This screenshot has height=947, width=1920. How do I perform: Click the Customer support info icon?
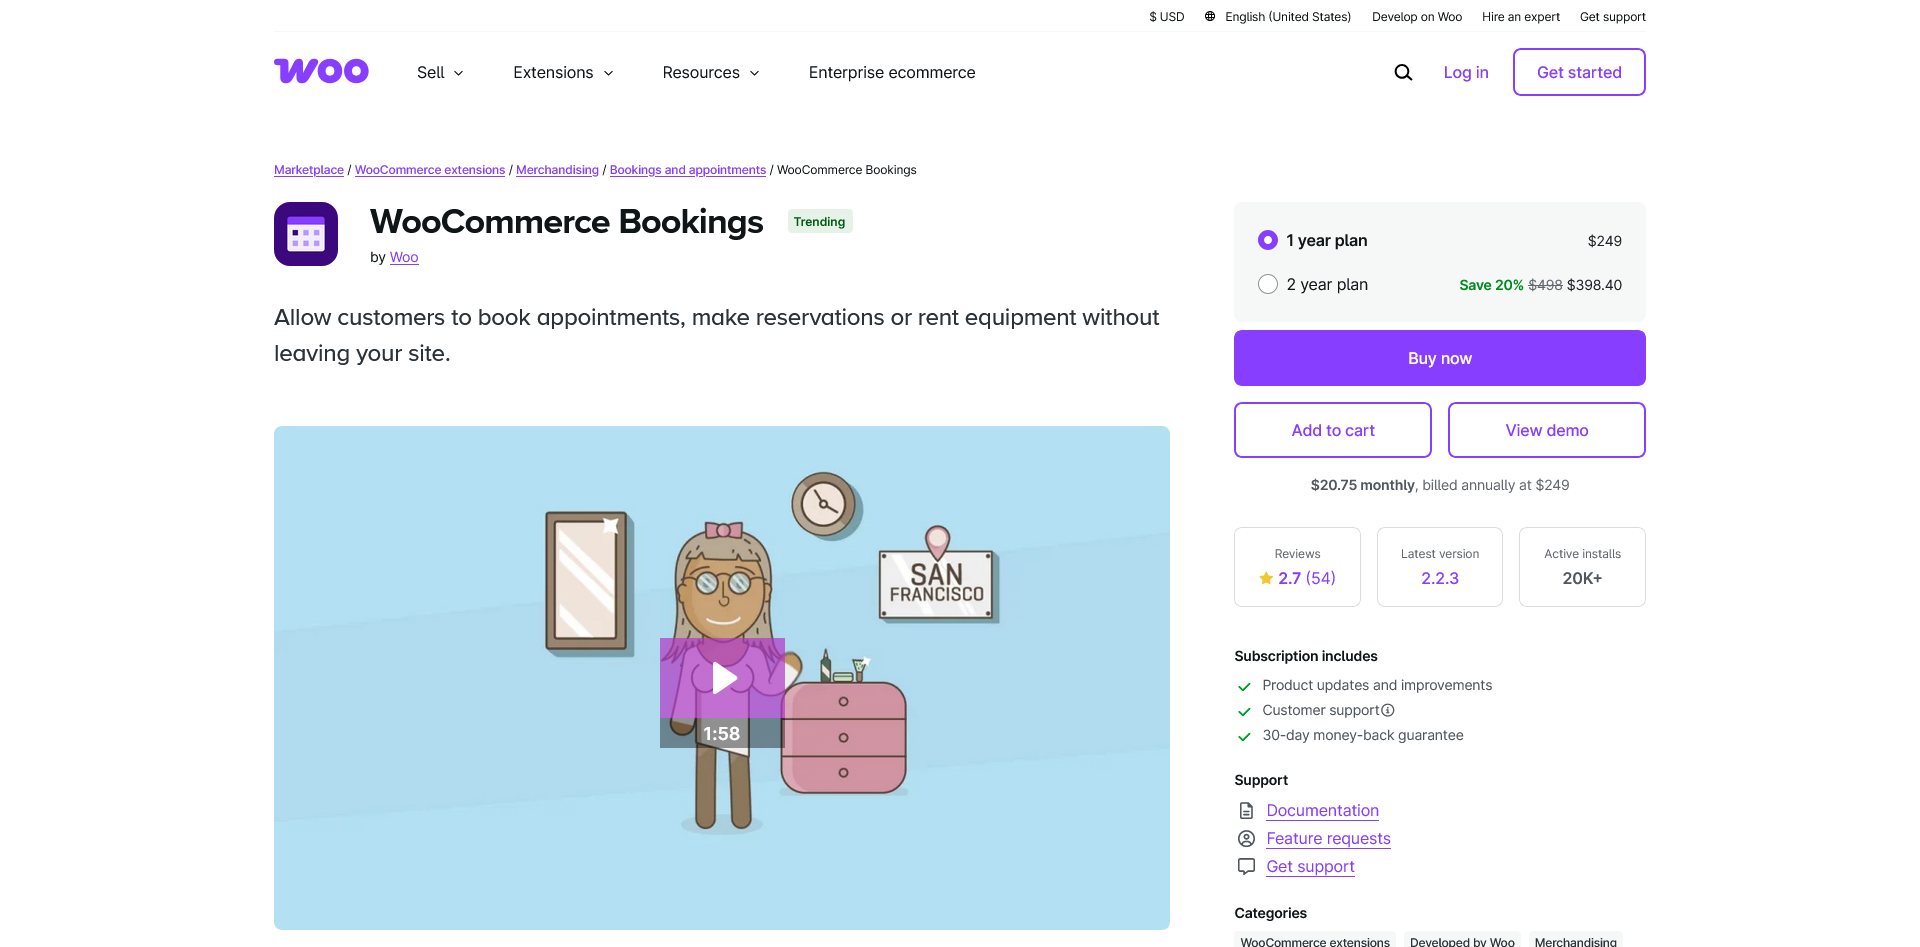point(1388,710)
